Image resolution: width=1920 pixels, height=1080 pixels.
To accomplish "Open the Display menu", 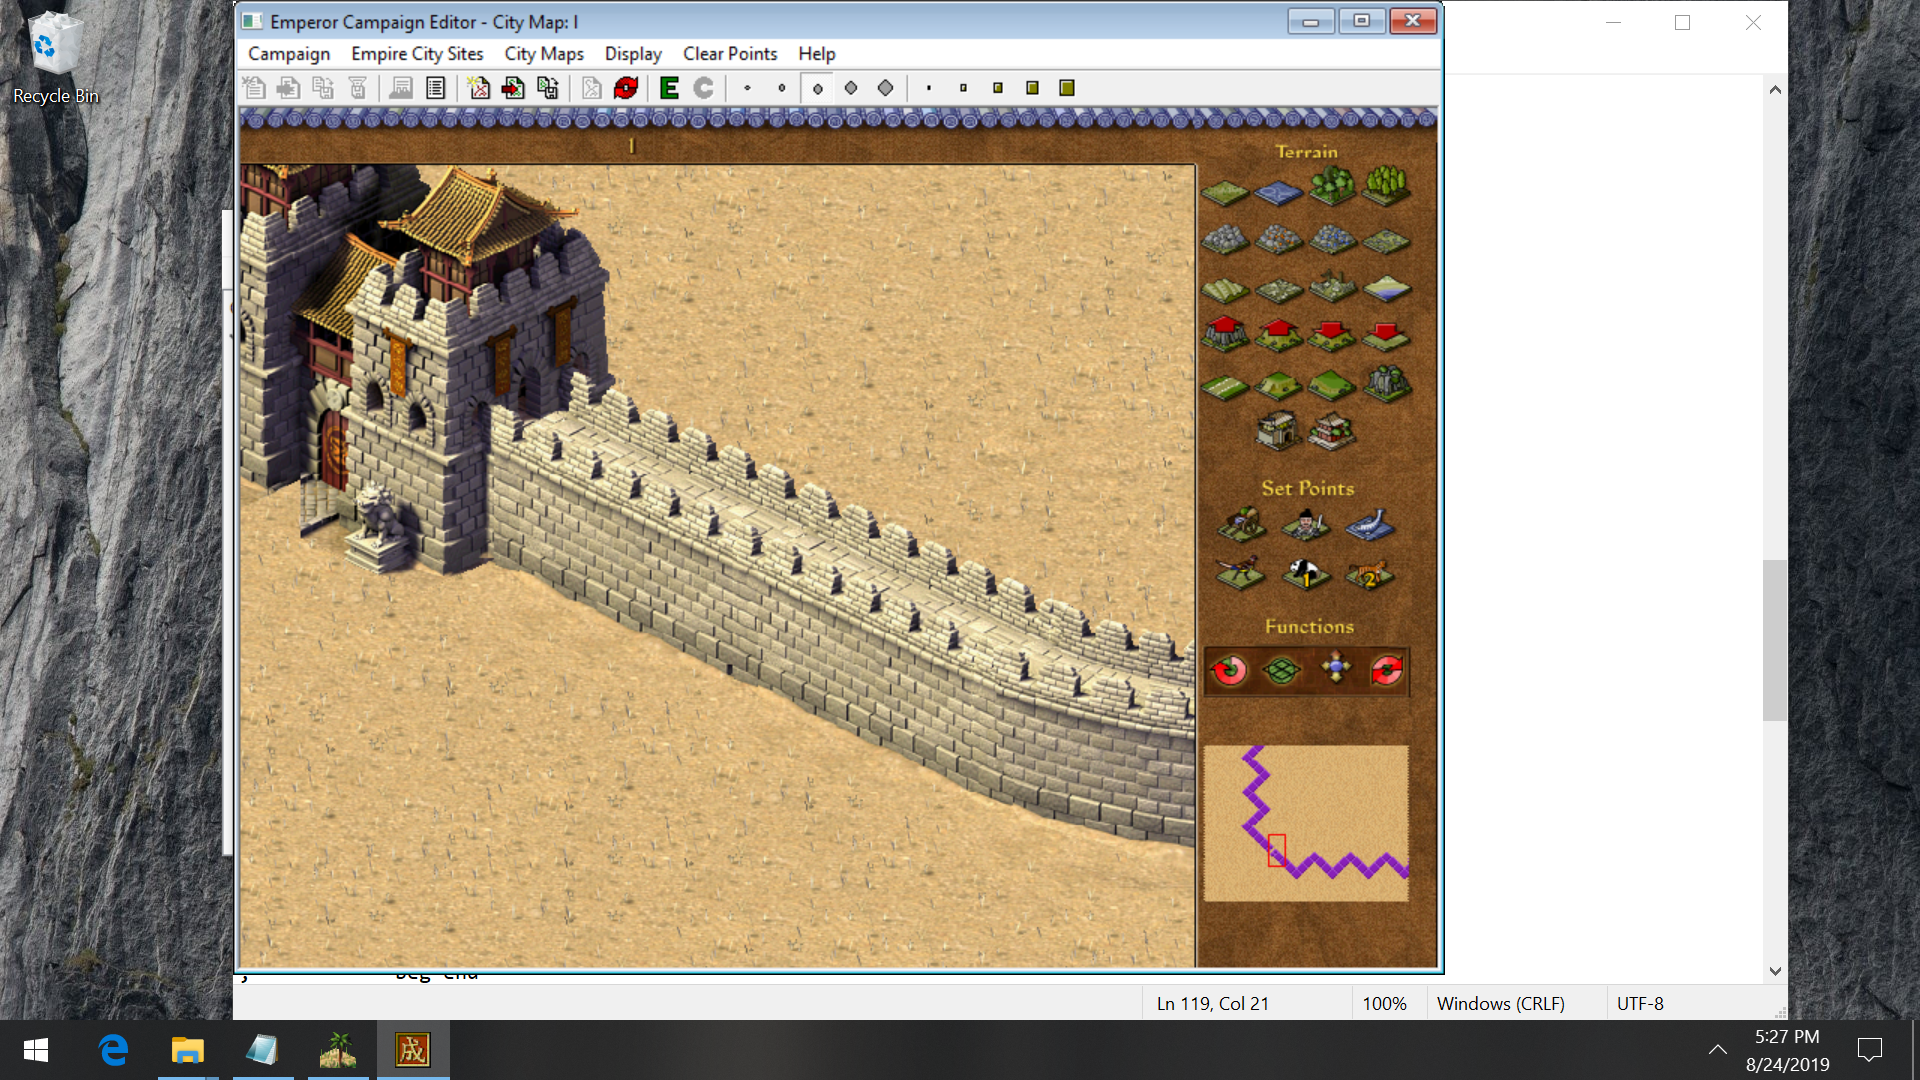I will 632,54.
